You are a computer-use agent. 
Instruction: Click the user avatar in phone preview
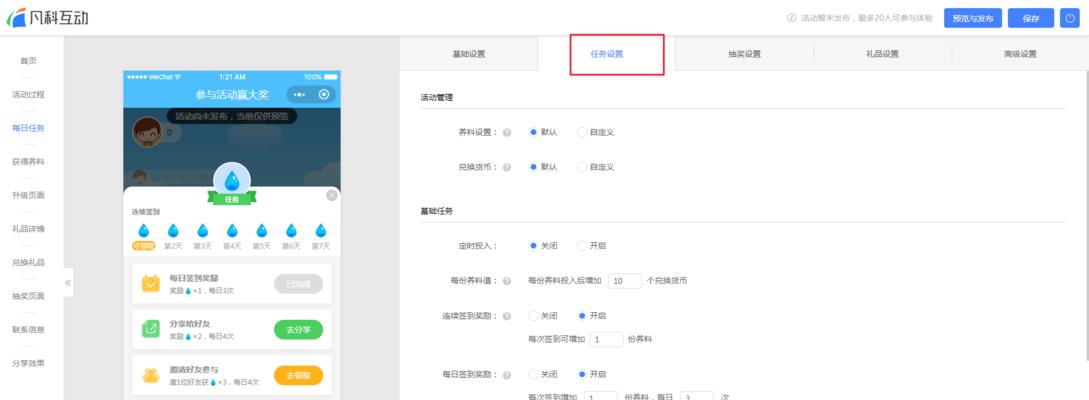(x=147, y=131)
